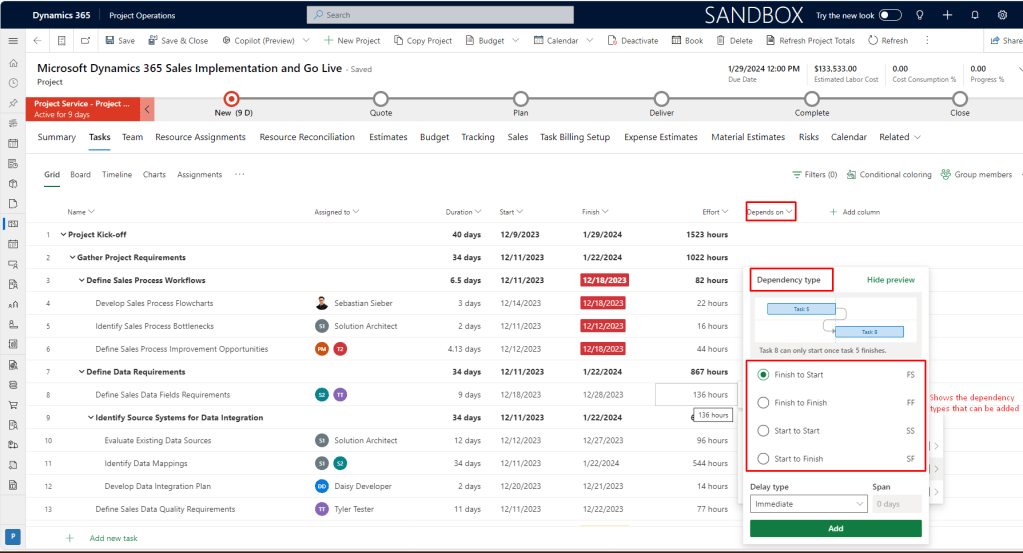
Task: Collapse the Define Sales Process Workflows task
Action: click(x=82, y=281)
